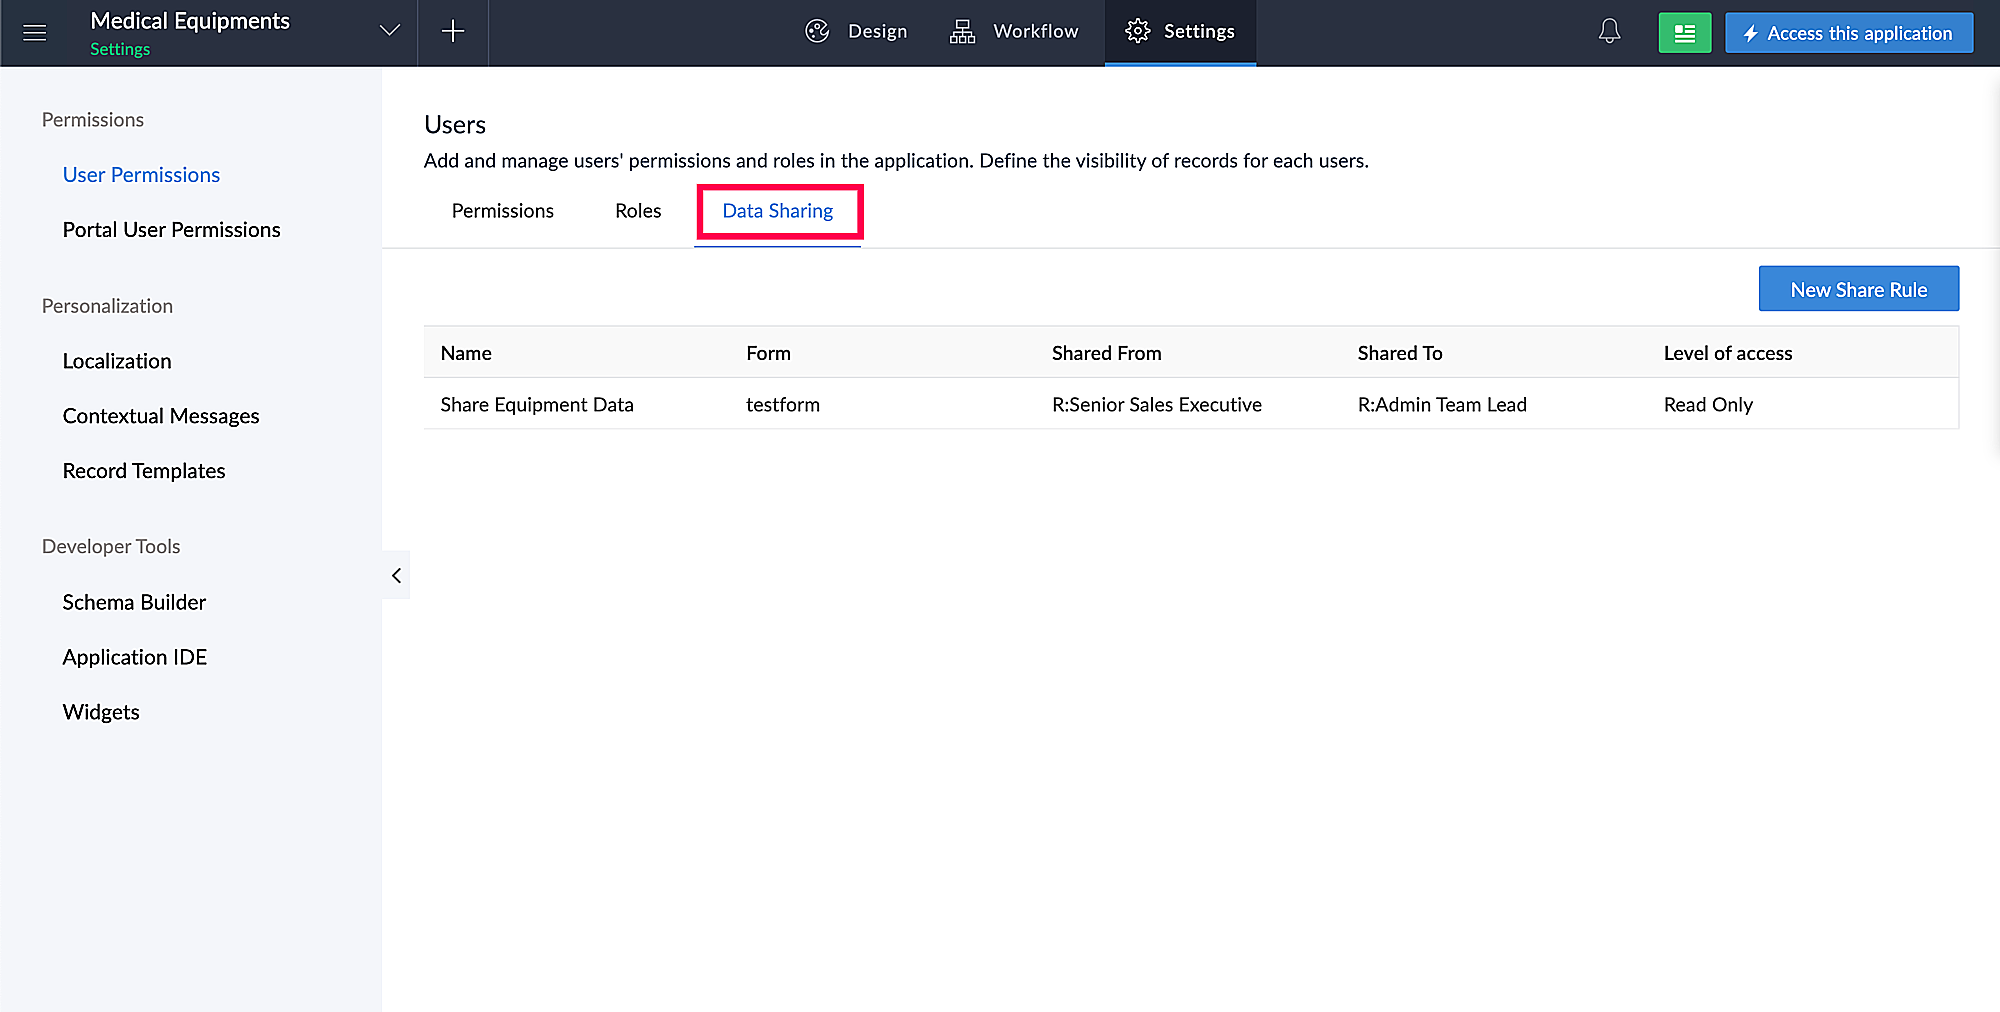Expand the Medical Equipments application dropdown

[x=390, y=31]
